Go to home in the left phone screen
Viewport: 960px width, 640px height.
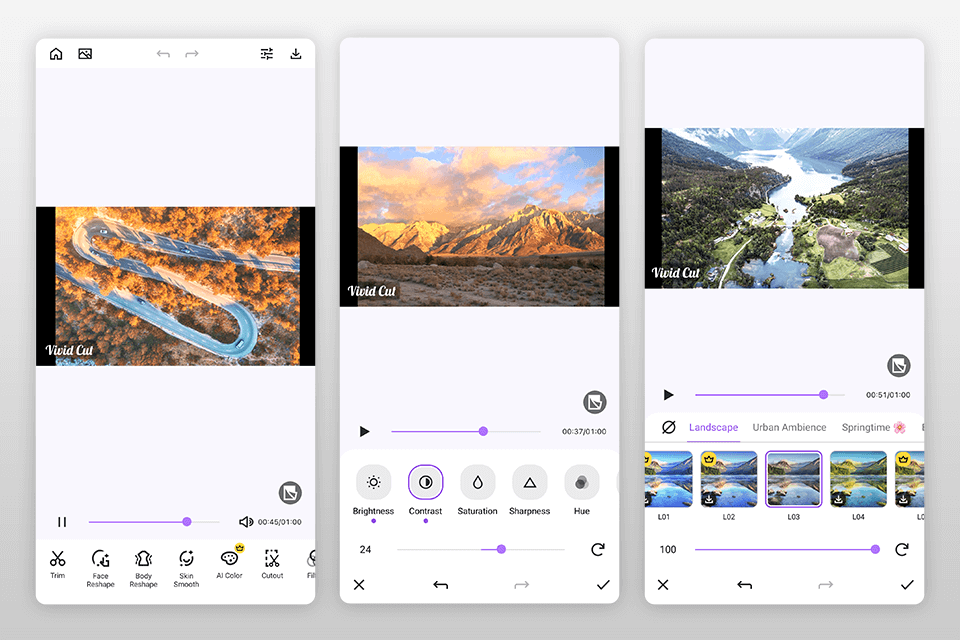tap(56, 54)
